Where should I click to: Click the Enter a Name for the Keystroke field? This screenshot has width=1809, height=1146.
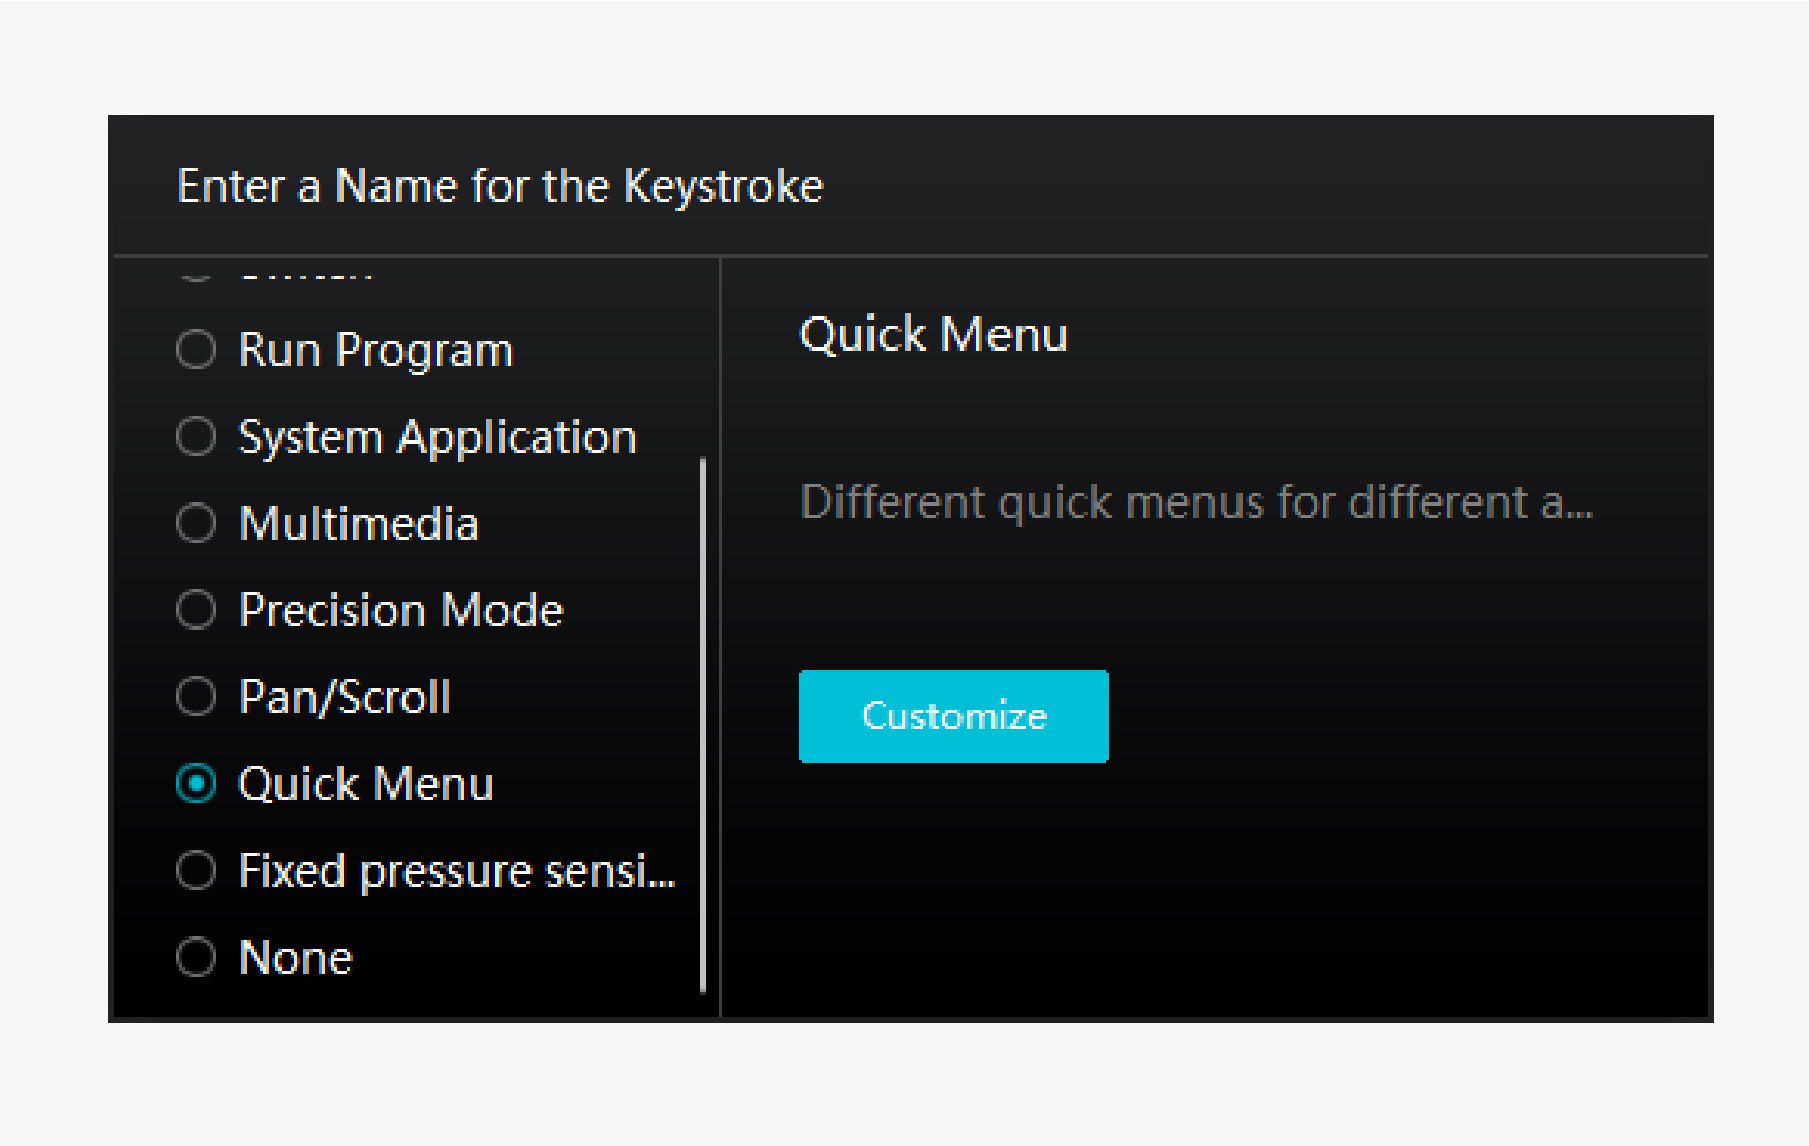pyautogui.click(x=500, y=187)
